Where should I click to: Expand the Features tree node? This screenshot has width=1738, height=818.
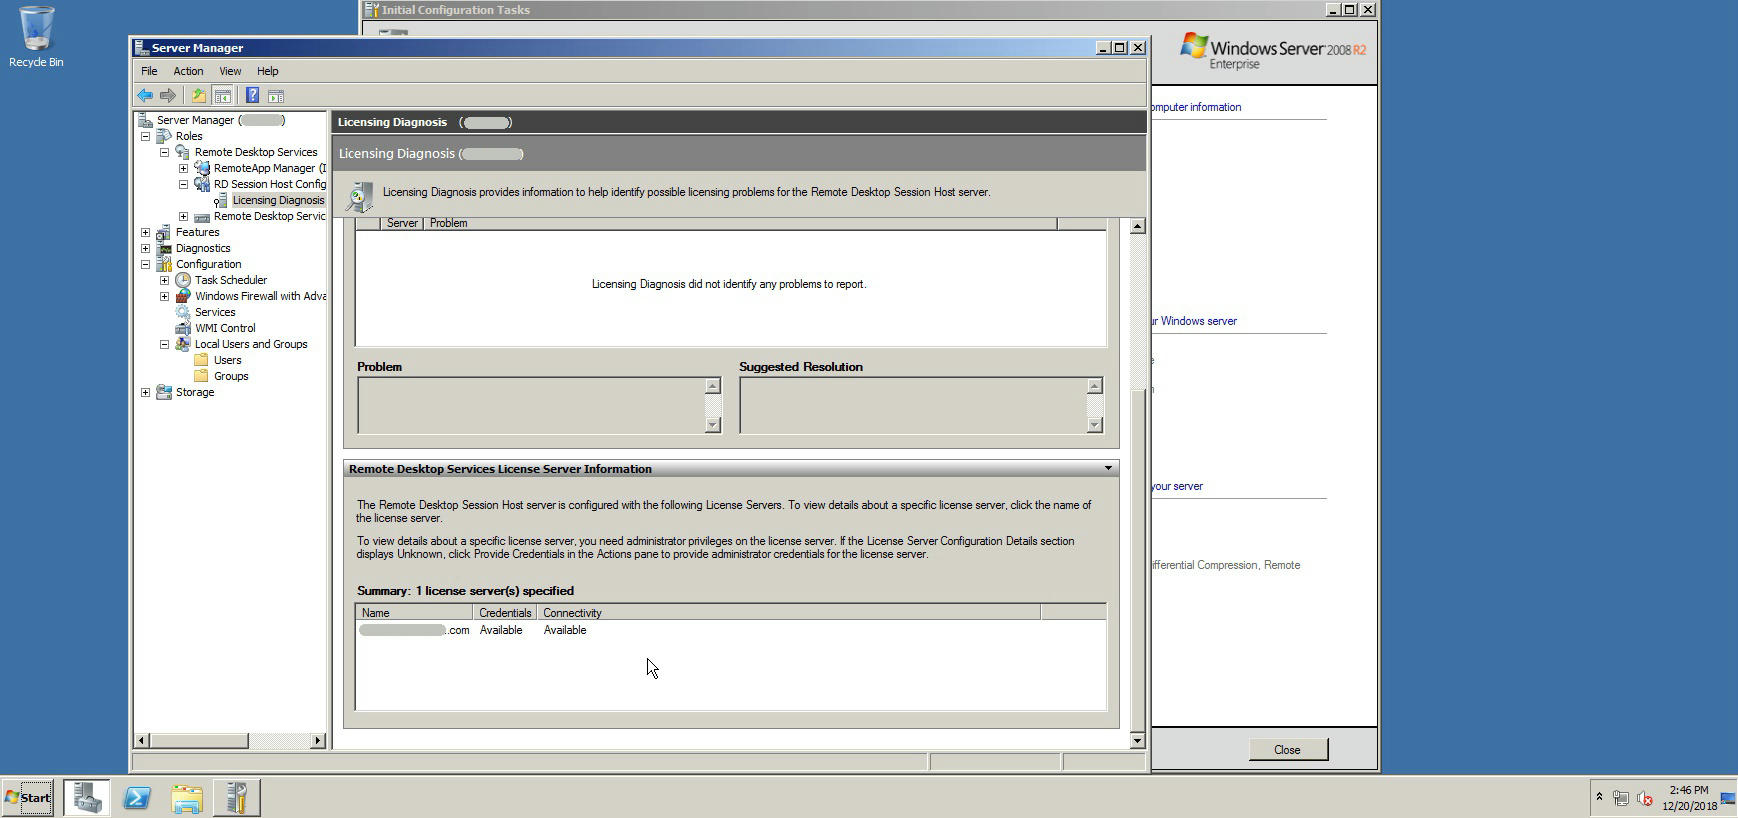(x=146, y=232)
